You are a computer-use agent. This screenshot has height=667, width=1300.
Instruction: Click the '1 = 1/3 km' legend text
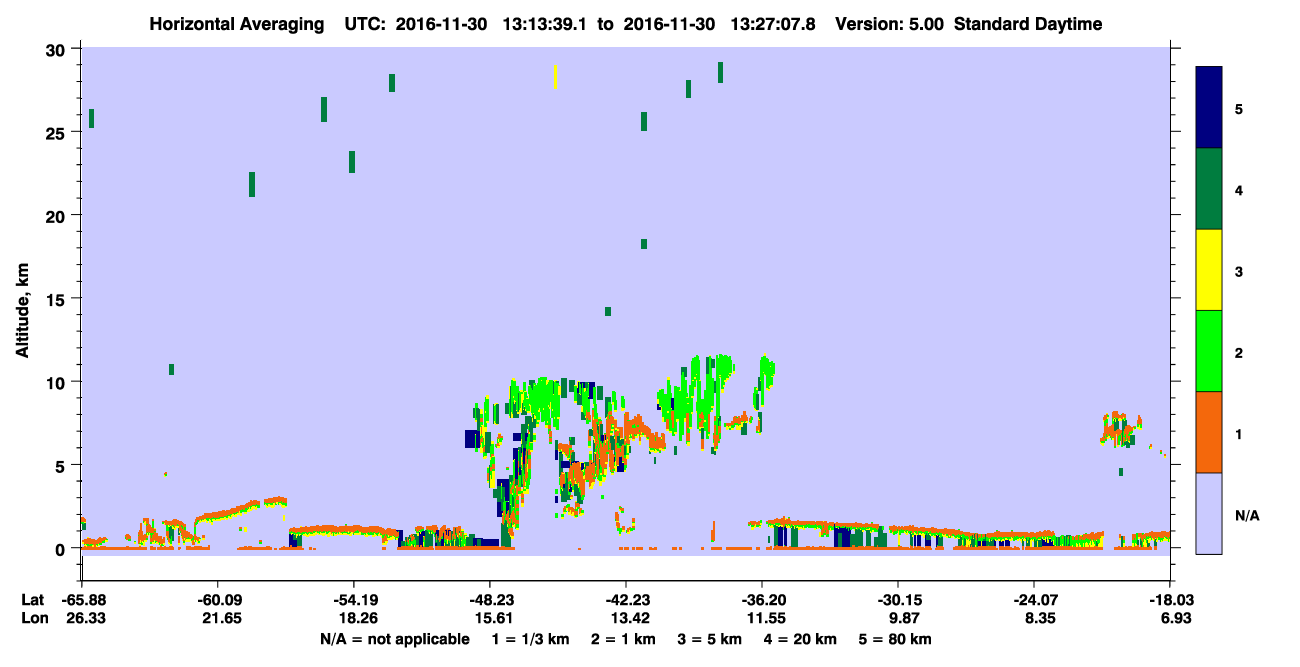(530, 639)
